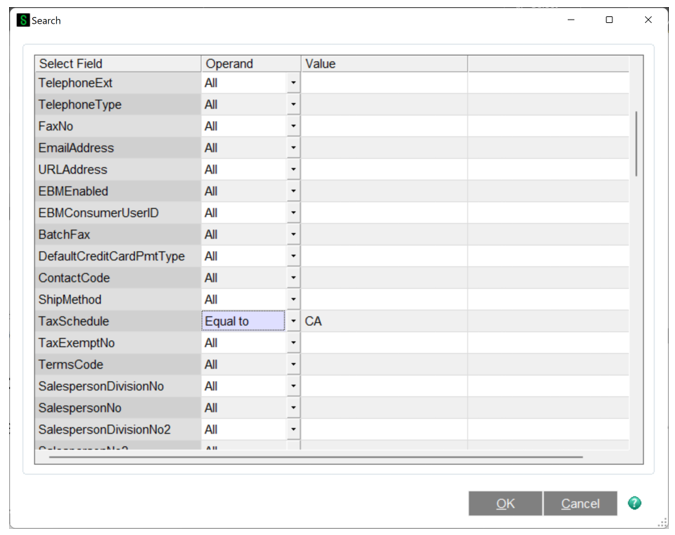The image size is (675, 535).
Task: Click the Operand column header
Action: (x=251, y=64)
